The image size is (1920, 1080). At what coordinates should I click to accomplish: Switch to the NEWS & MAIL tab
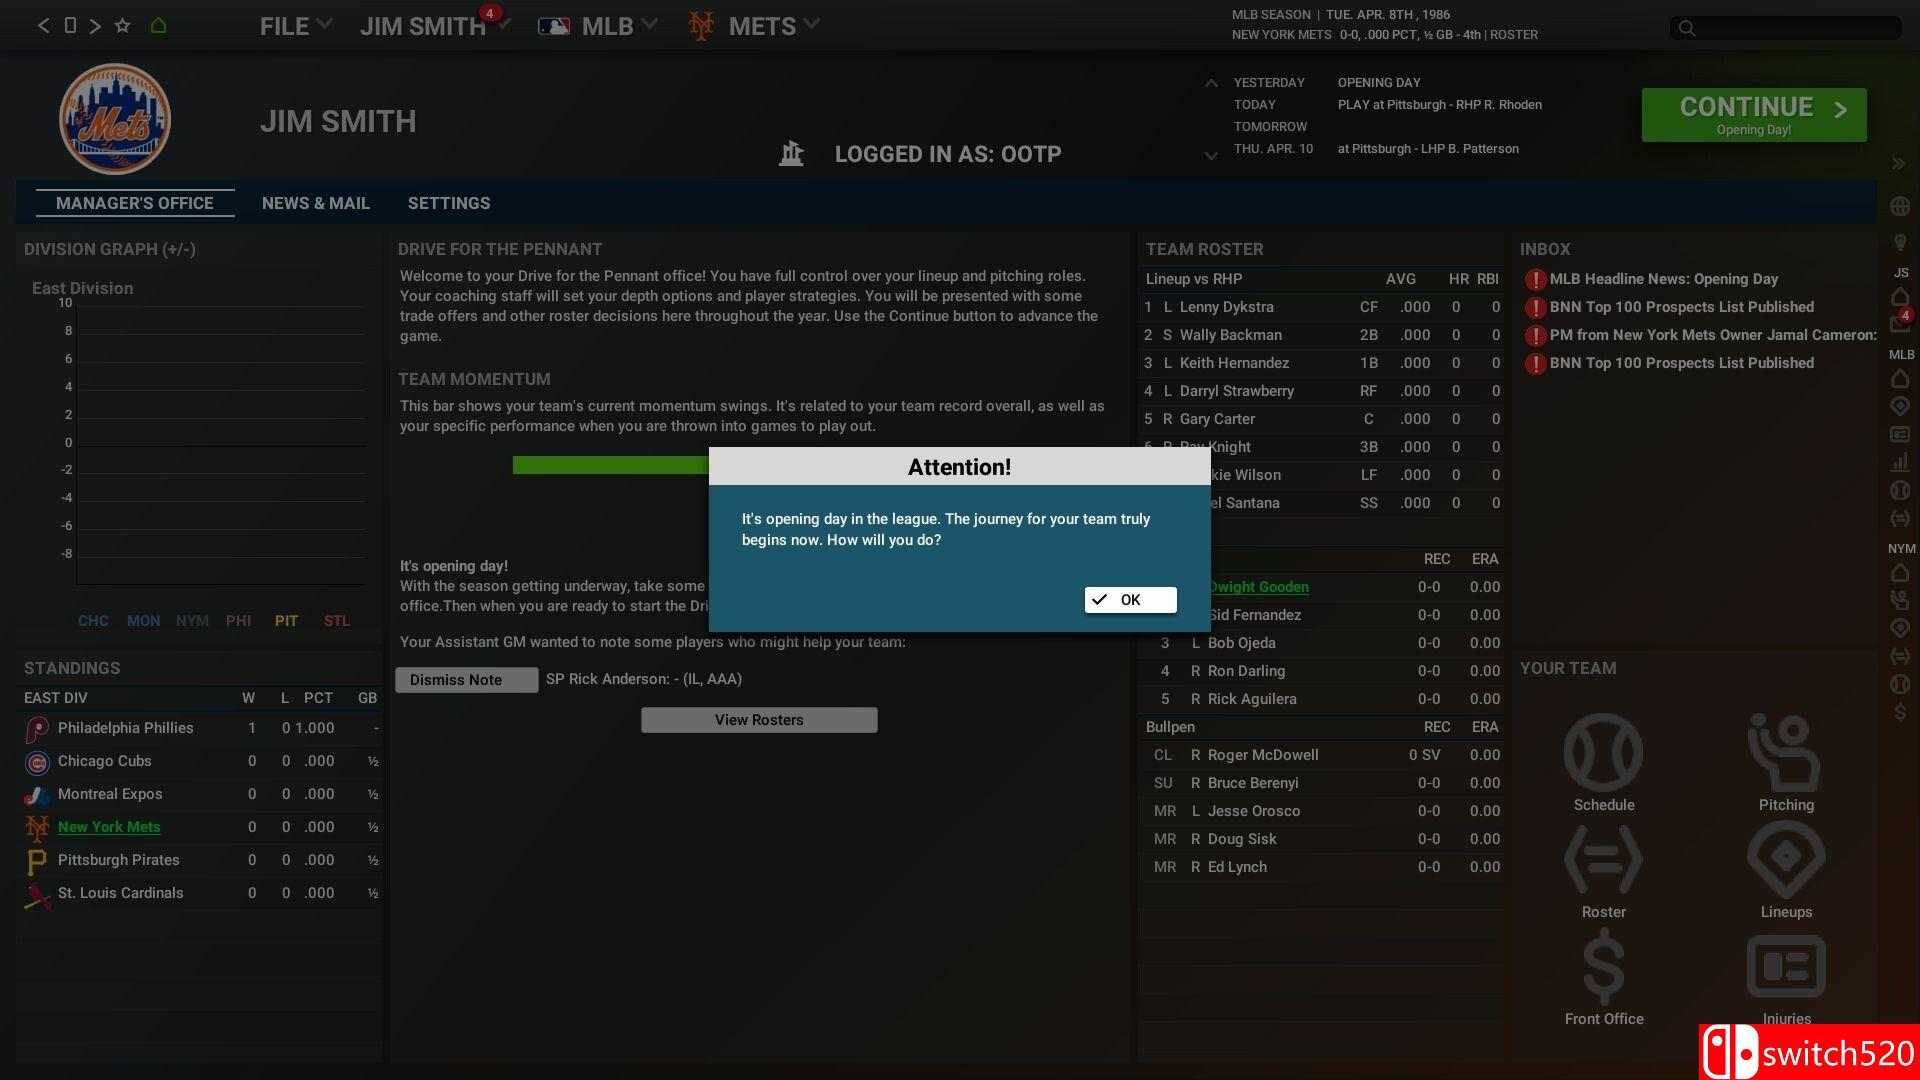click(316, 203)
